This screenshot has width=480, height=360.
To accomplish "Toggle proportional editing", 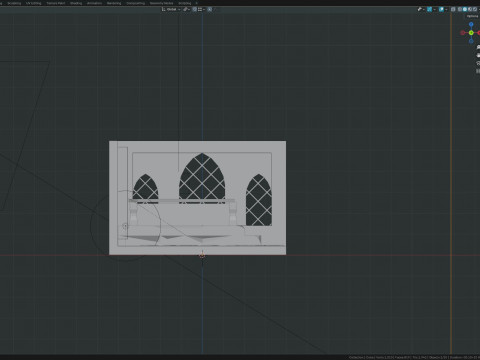I will tap(210, 9).
